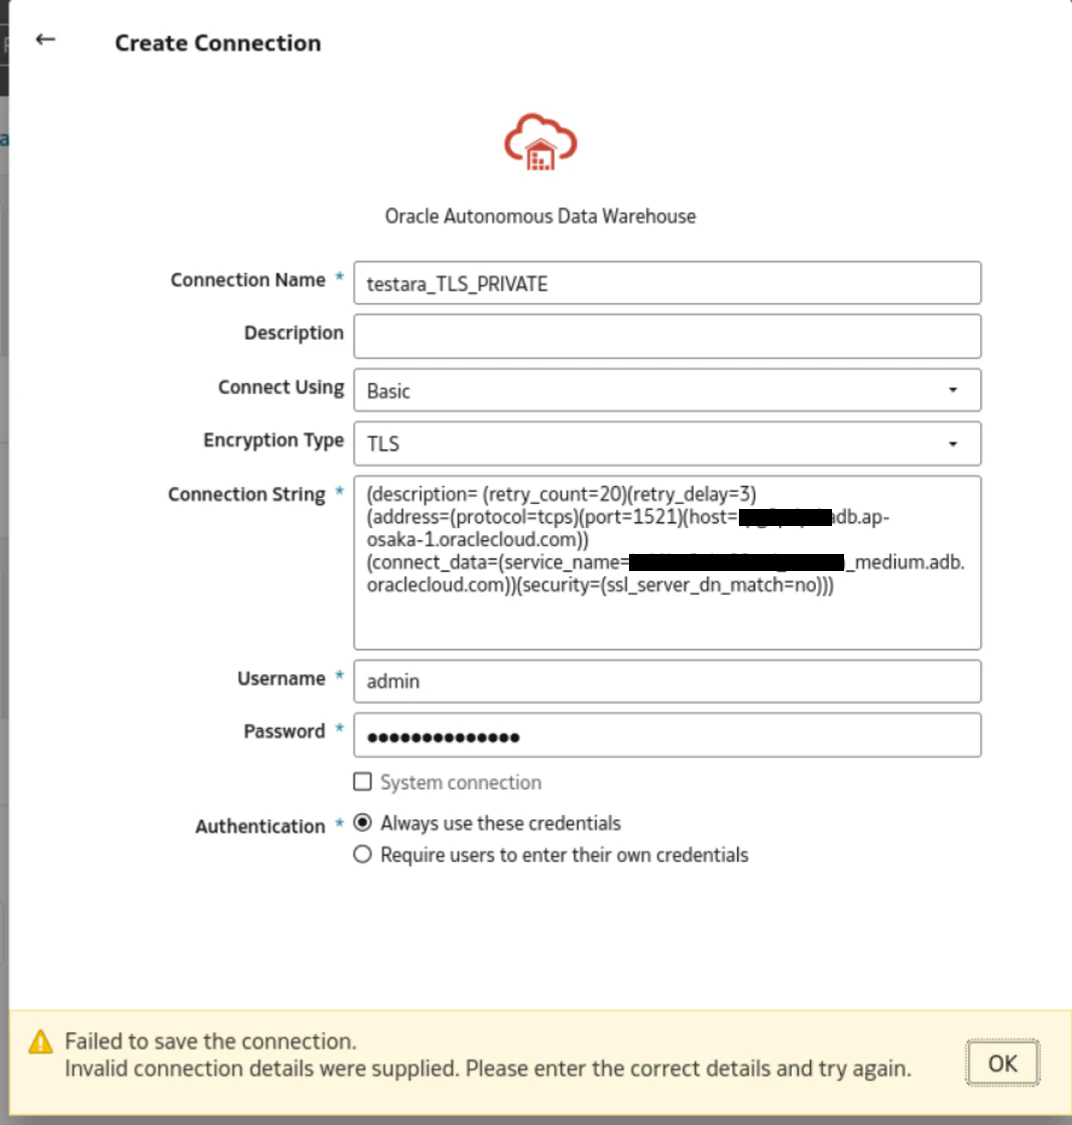Click the Connection Name label
This screenshot has height=1125, width=1072.
pos(248,280)
